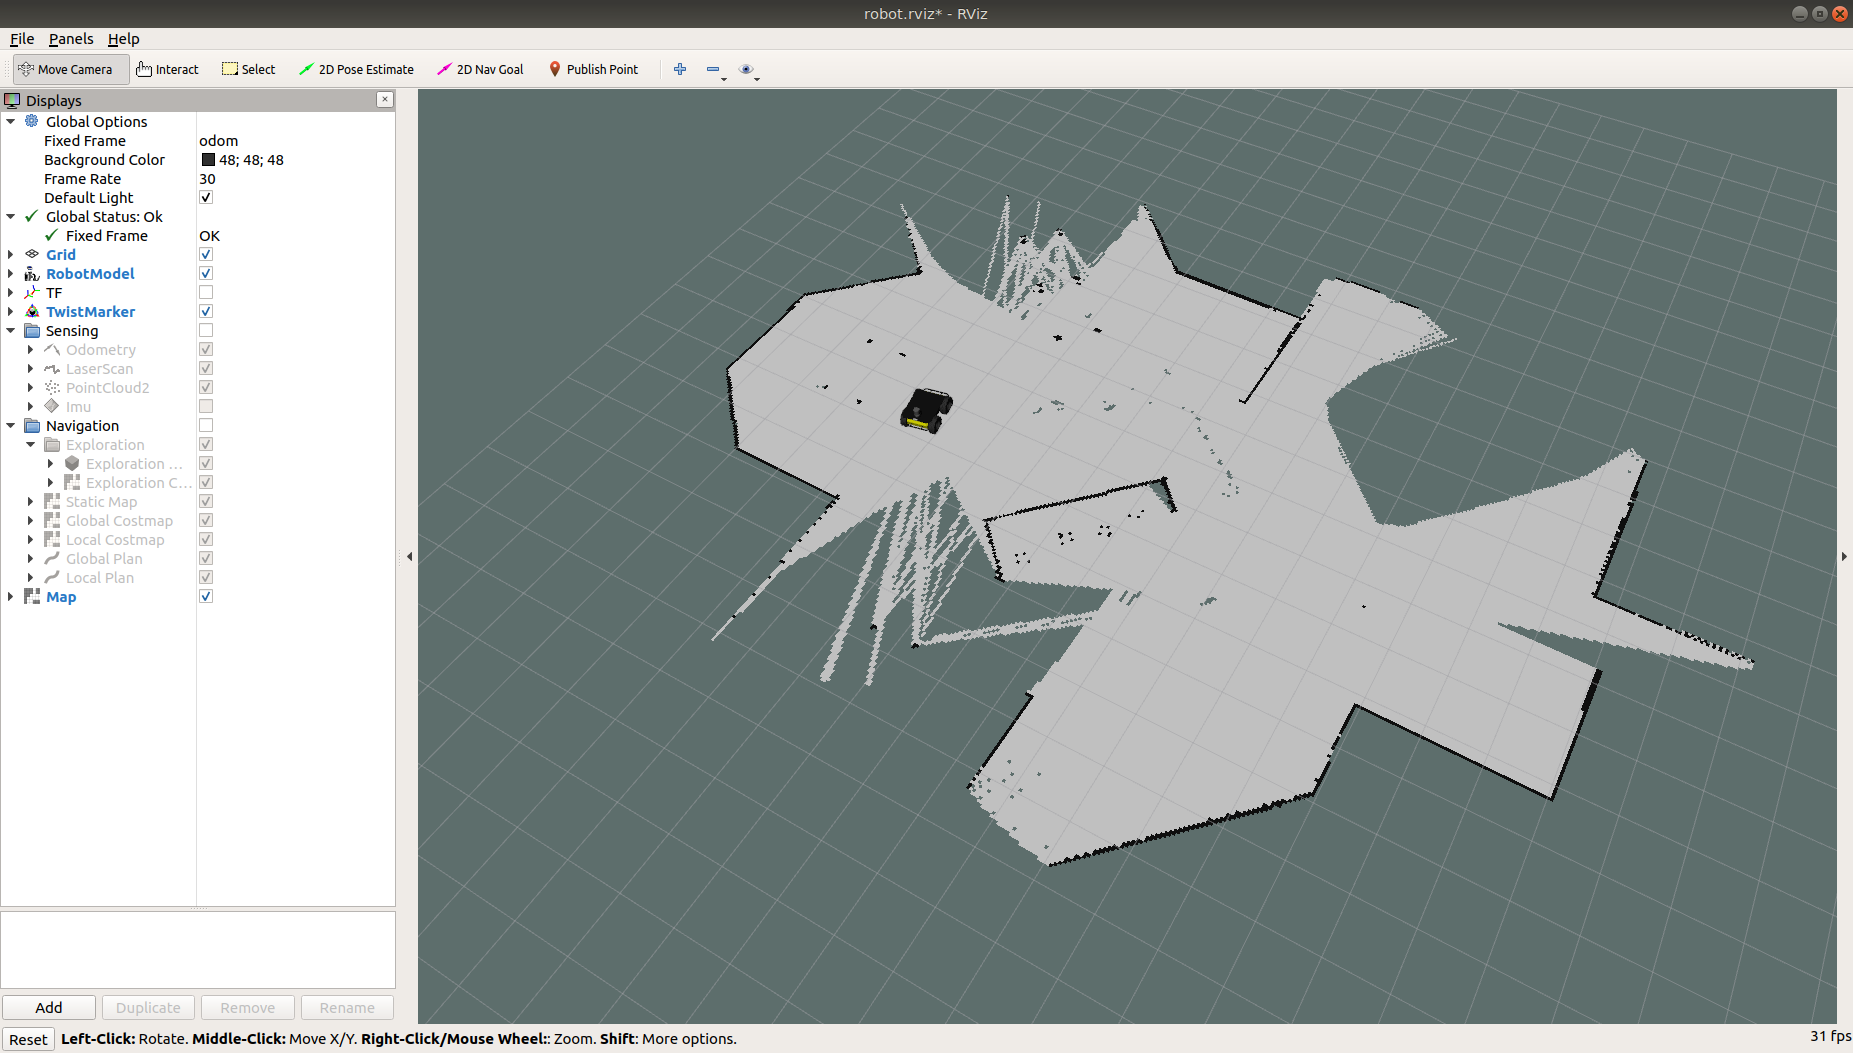
Task: Click the Add display button
Action: point(49,1008)
